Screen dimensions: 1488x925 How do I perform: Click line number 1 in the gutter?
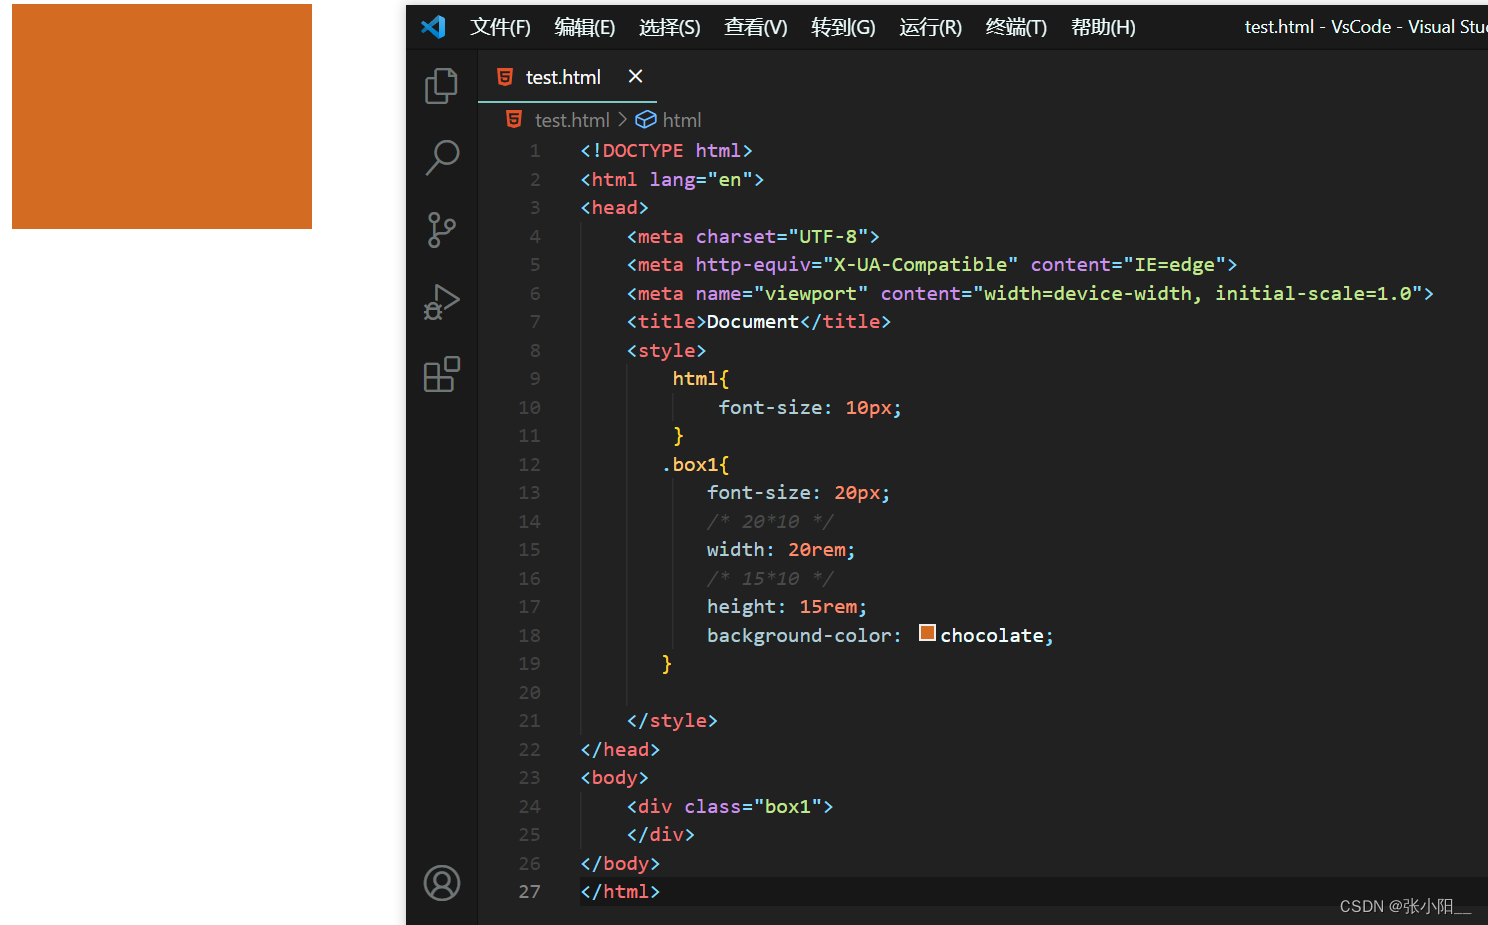[535, 150]
